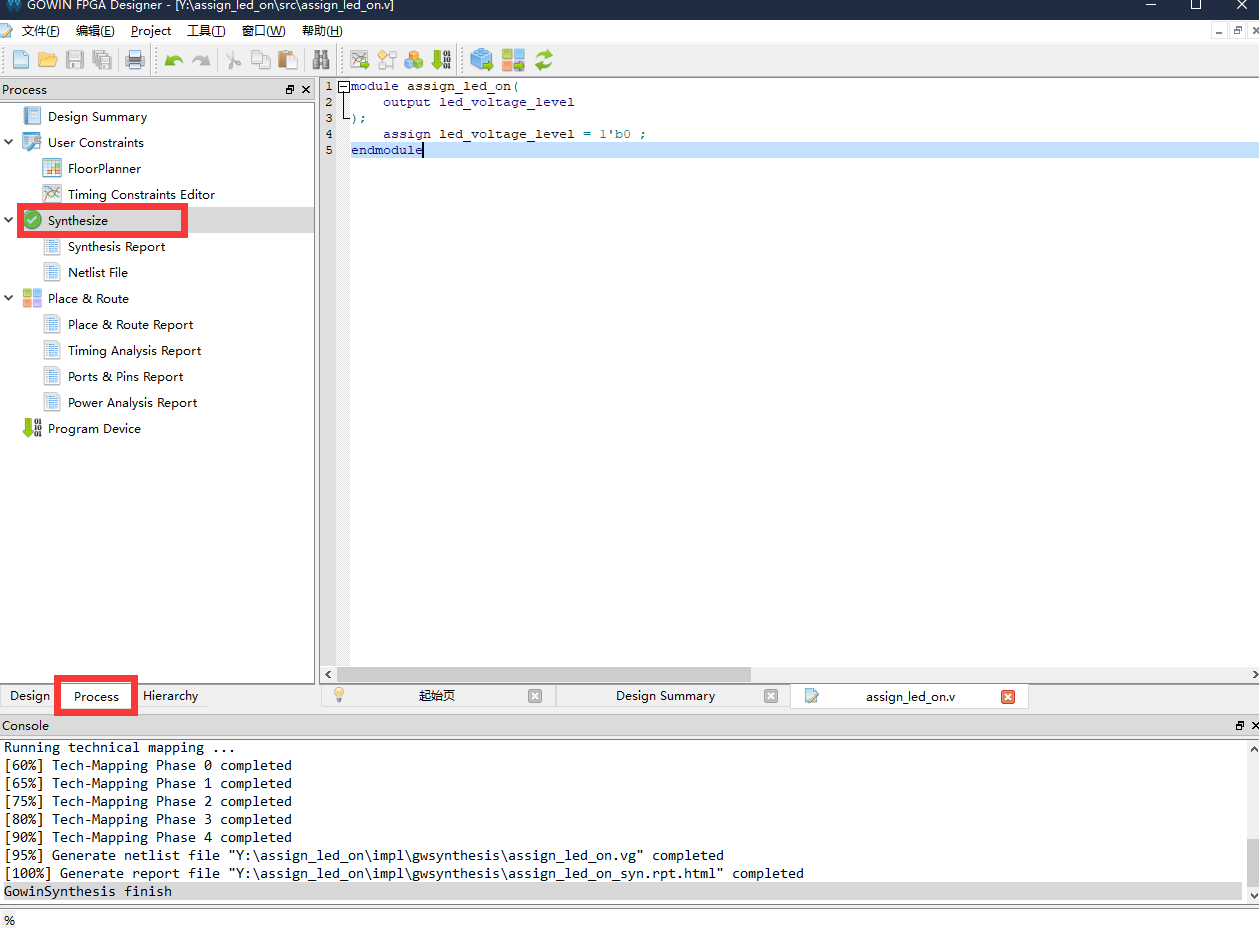This screenshot has width=1259, height=928.
Task: Float the Process panel
Action: [290, 90]
